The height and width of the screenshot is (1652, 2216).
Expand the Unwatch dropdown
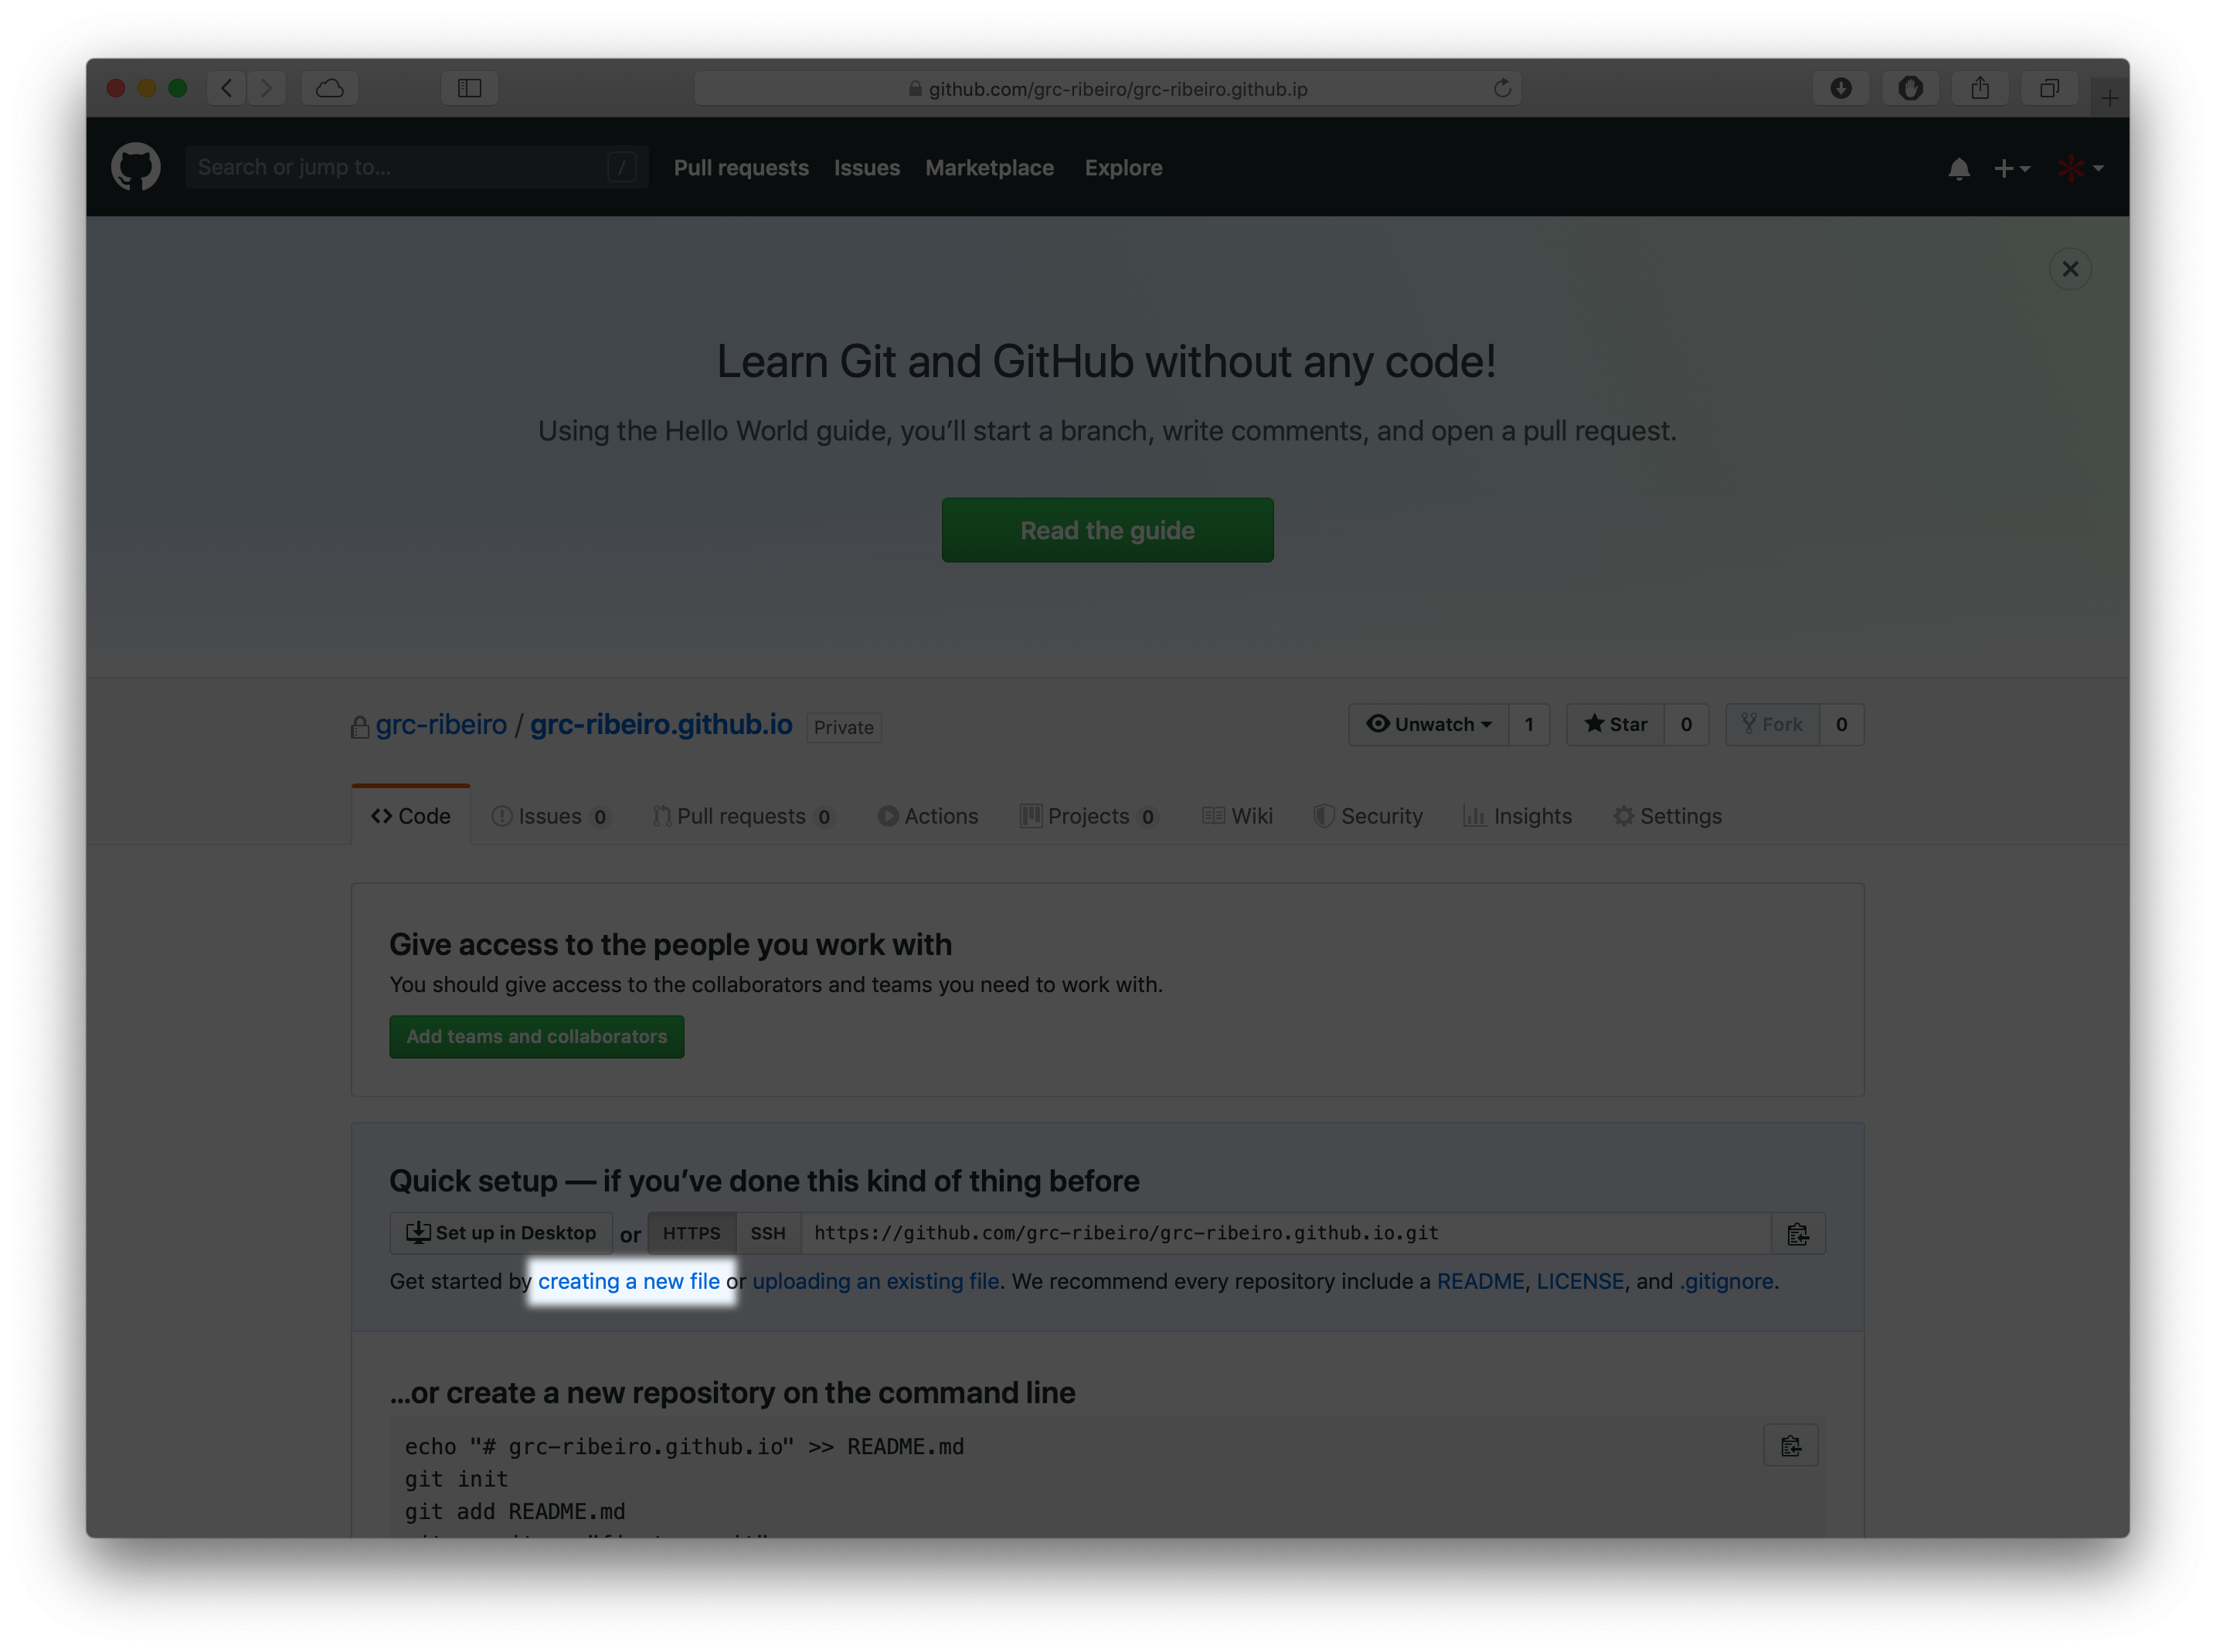click(1428, 724)
